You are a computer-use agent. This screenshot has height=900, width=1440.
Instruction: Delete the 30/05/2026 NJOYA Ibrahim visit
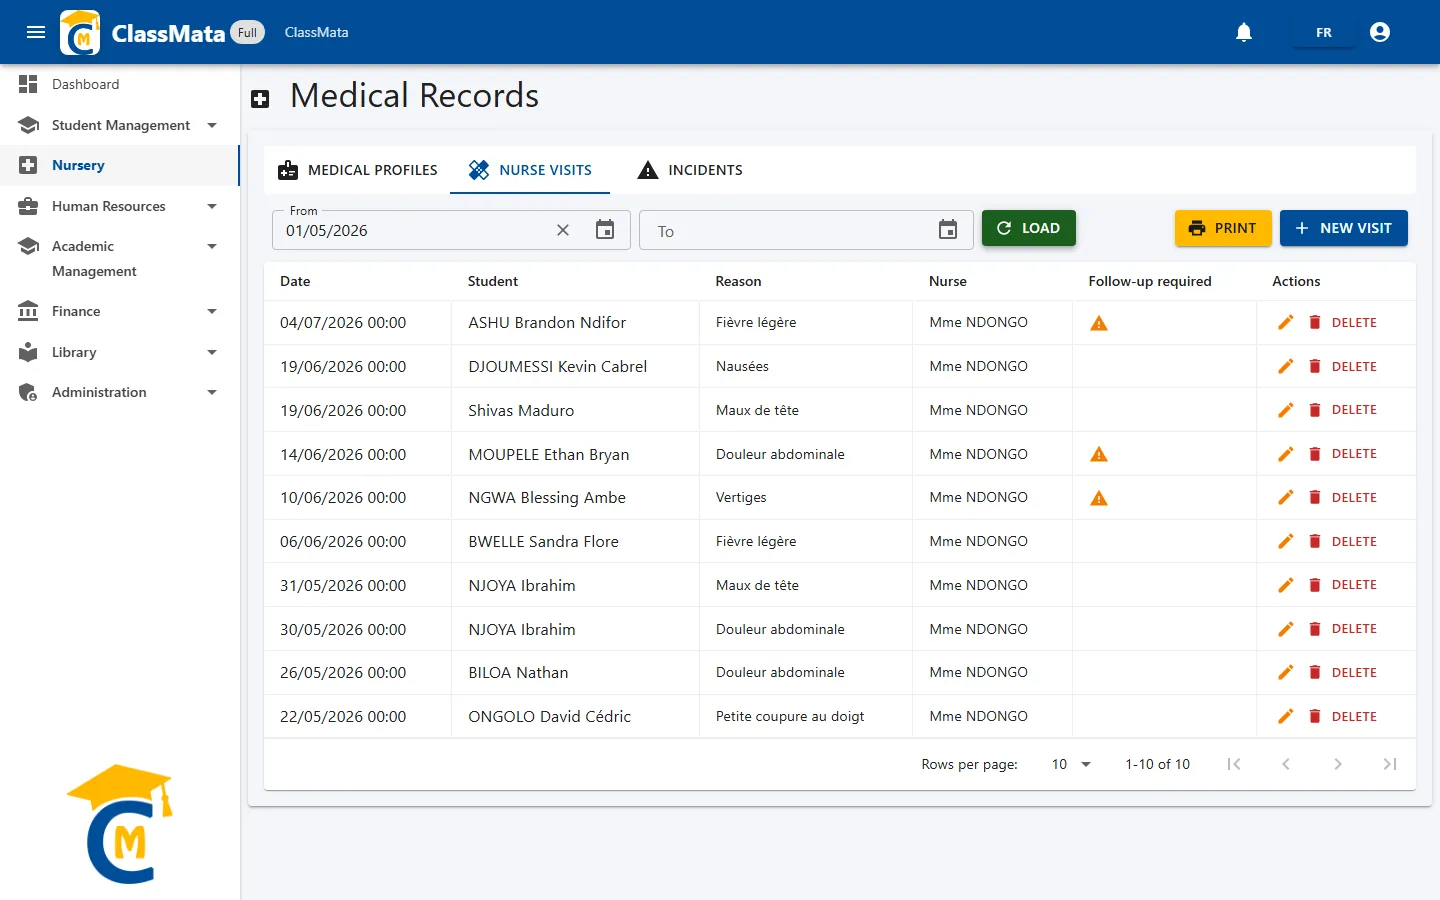click(x=1343, y=629)
